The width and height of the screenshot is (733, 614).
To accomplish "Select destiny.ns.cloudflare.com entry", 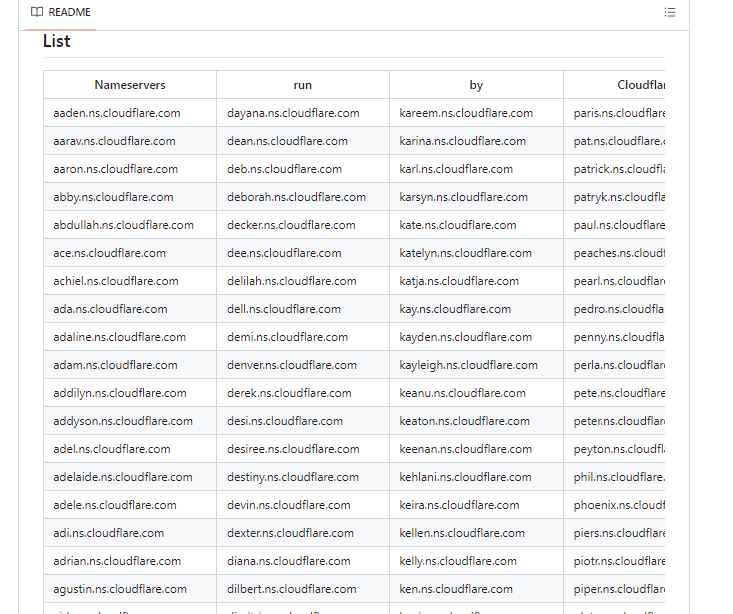I will (x=293, y=477).
